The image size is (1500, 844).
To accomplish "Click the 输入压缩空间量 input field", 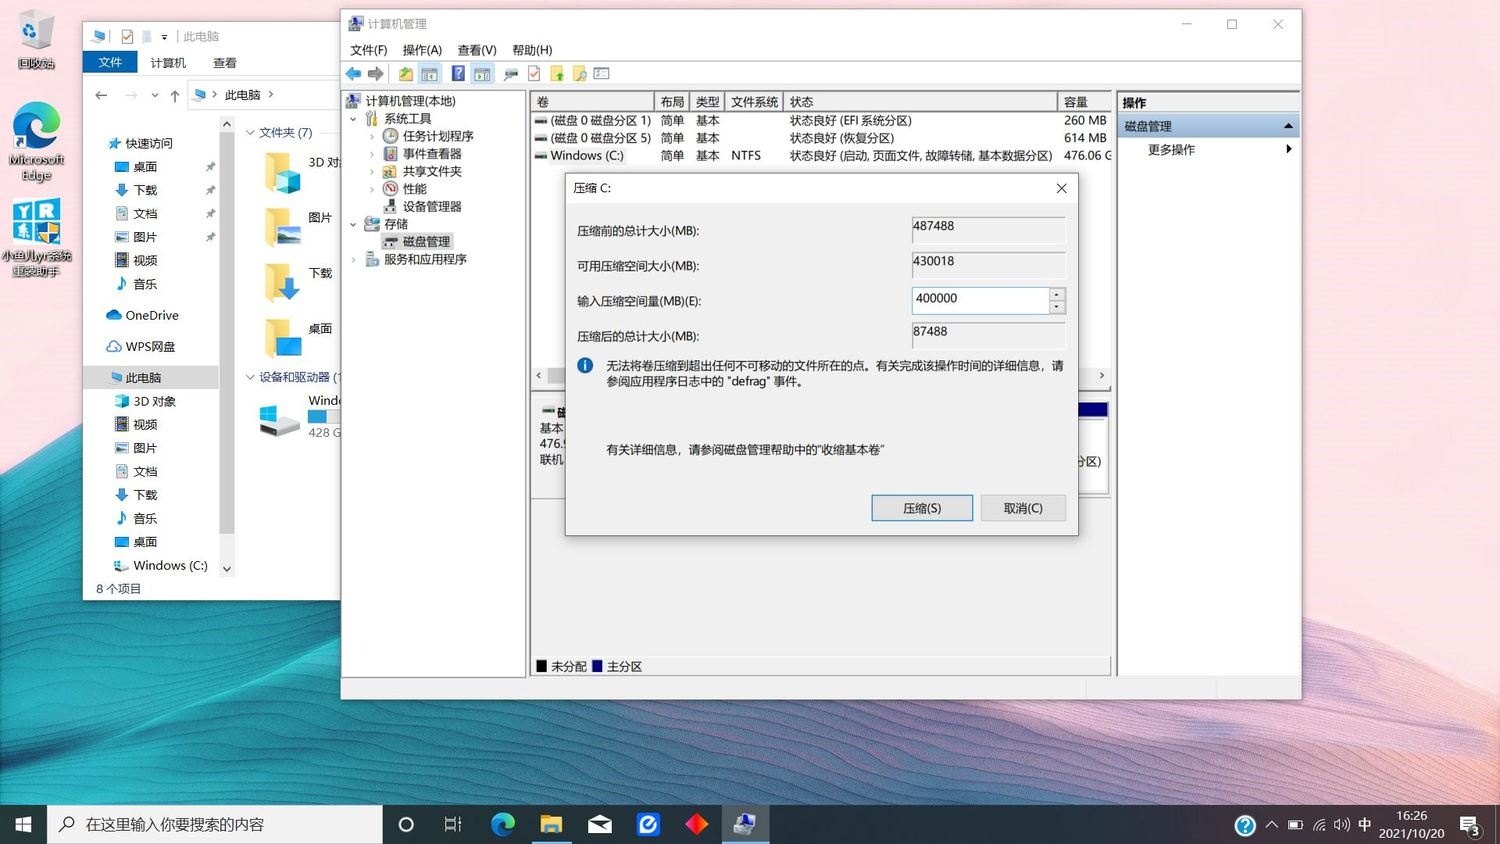I will click(979, 299).
